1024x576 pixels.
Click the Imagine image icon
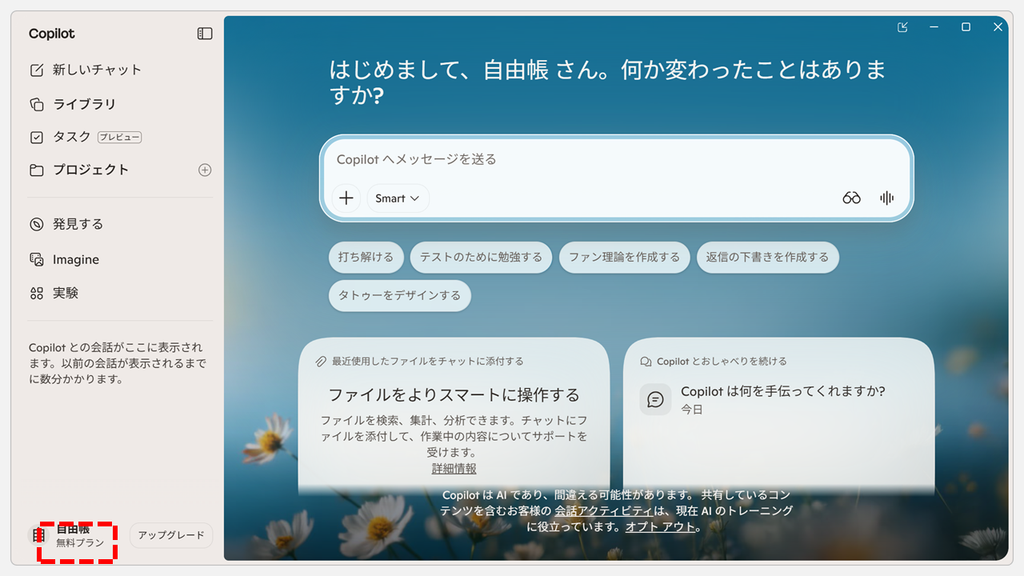coord(37,259)
